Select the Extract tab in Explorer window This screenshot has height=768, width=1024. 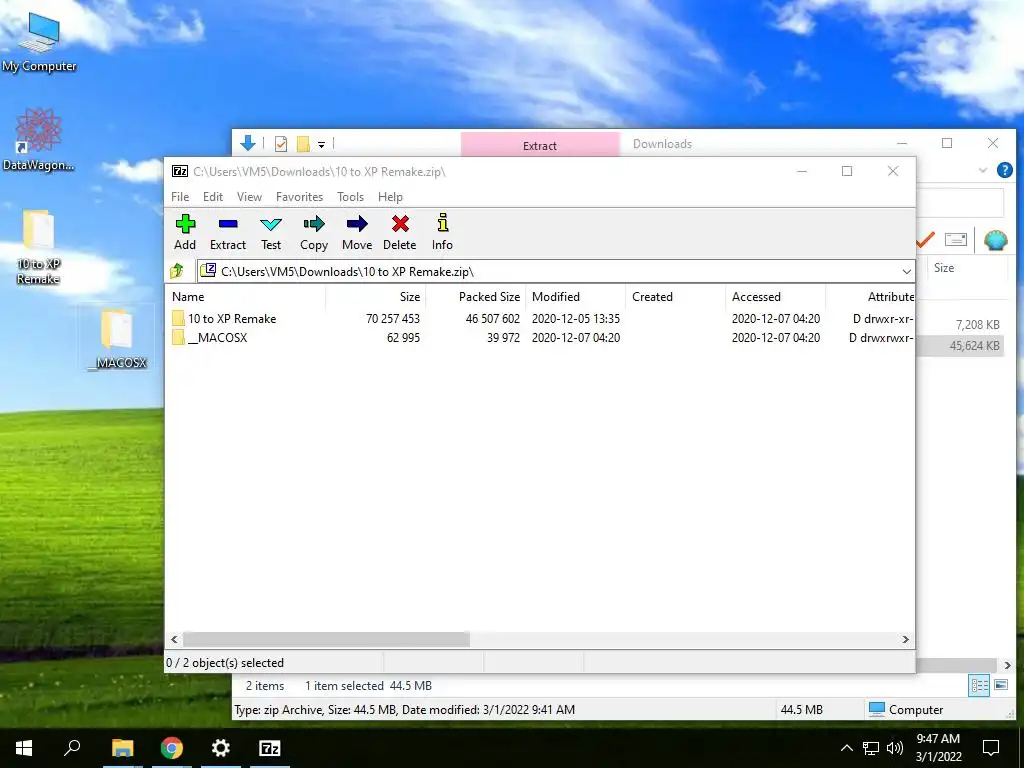pyautogui.click(x=540, y=145)
